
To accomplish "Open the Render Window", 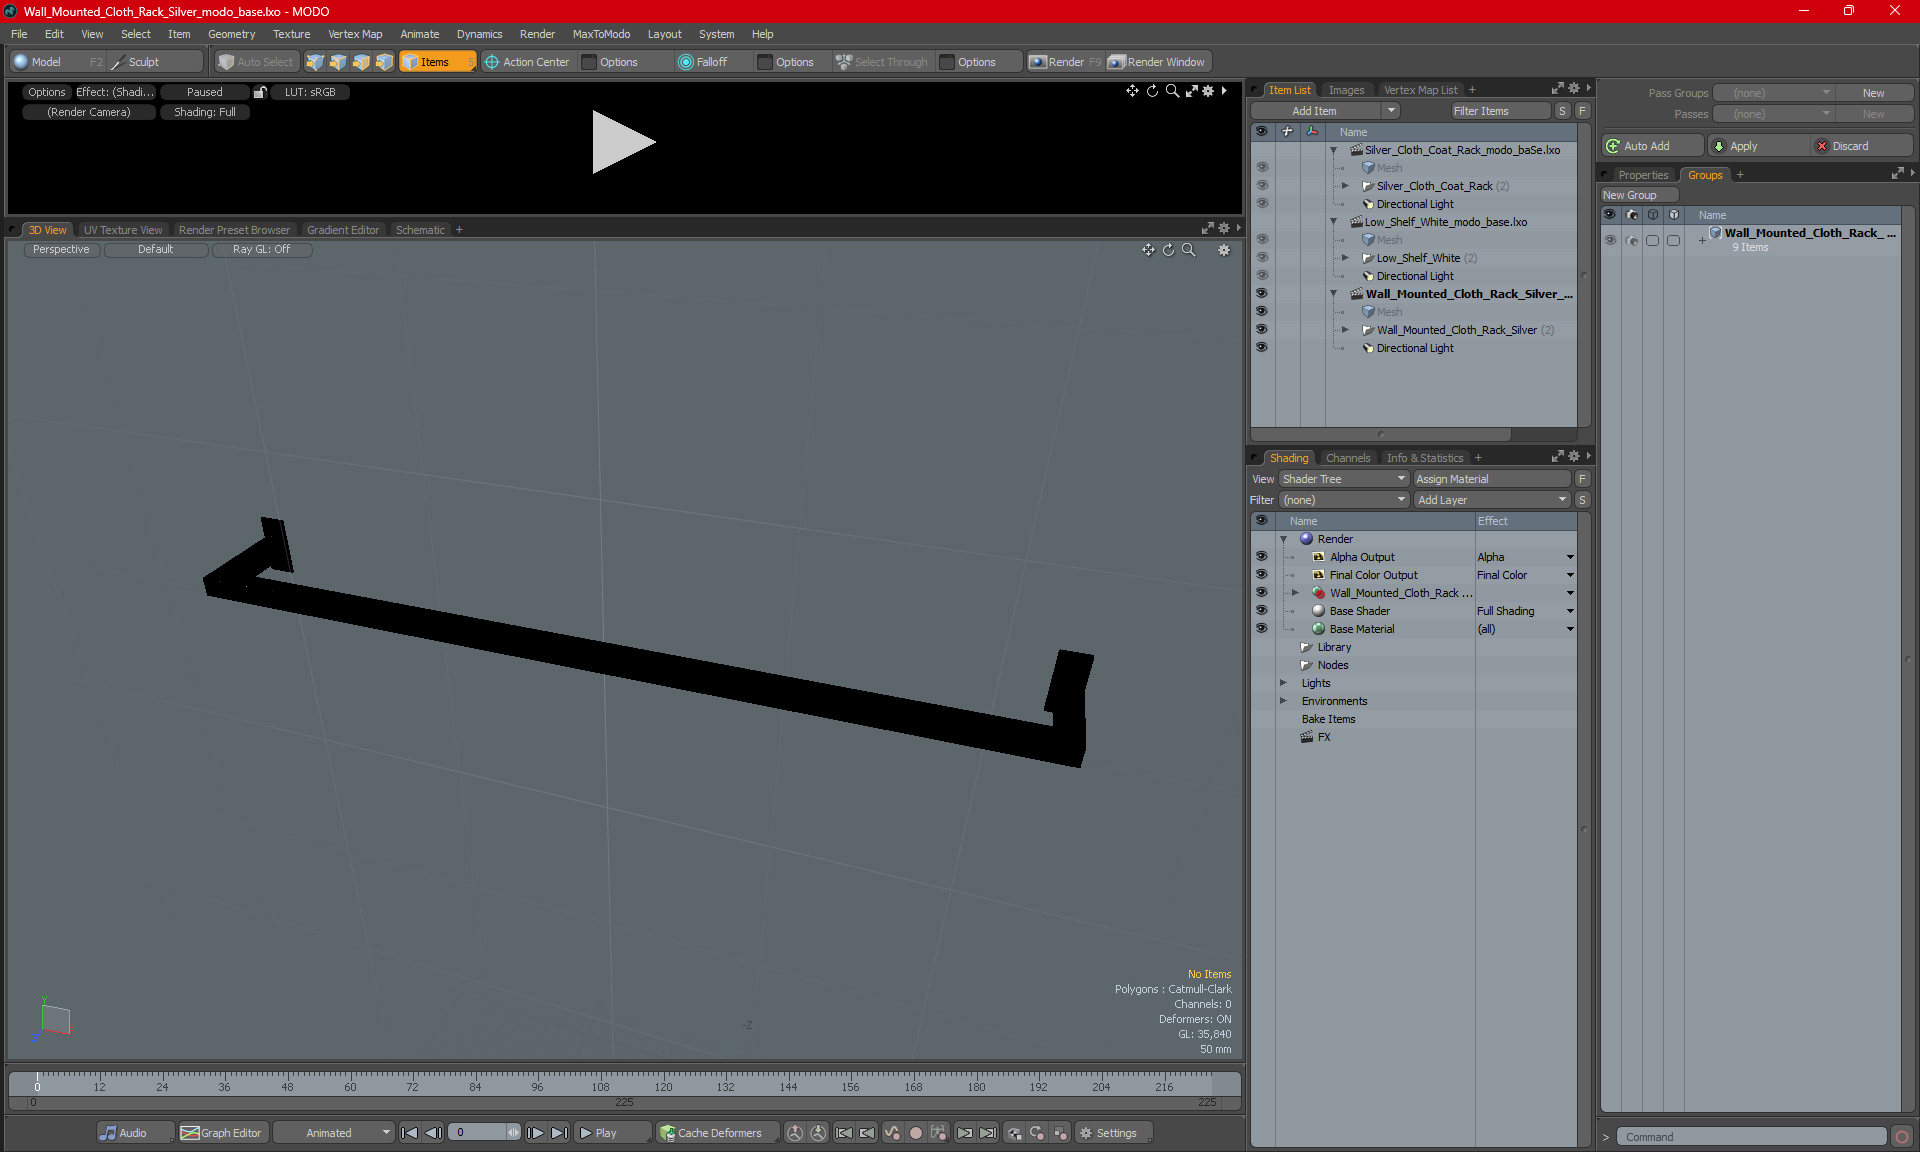I will click(x=1157, y=62).
